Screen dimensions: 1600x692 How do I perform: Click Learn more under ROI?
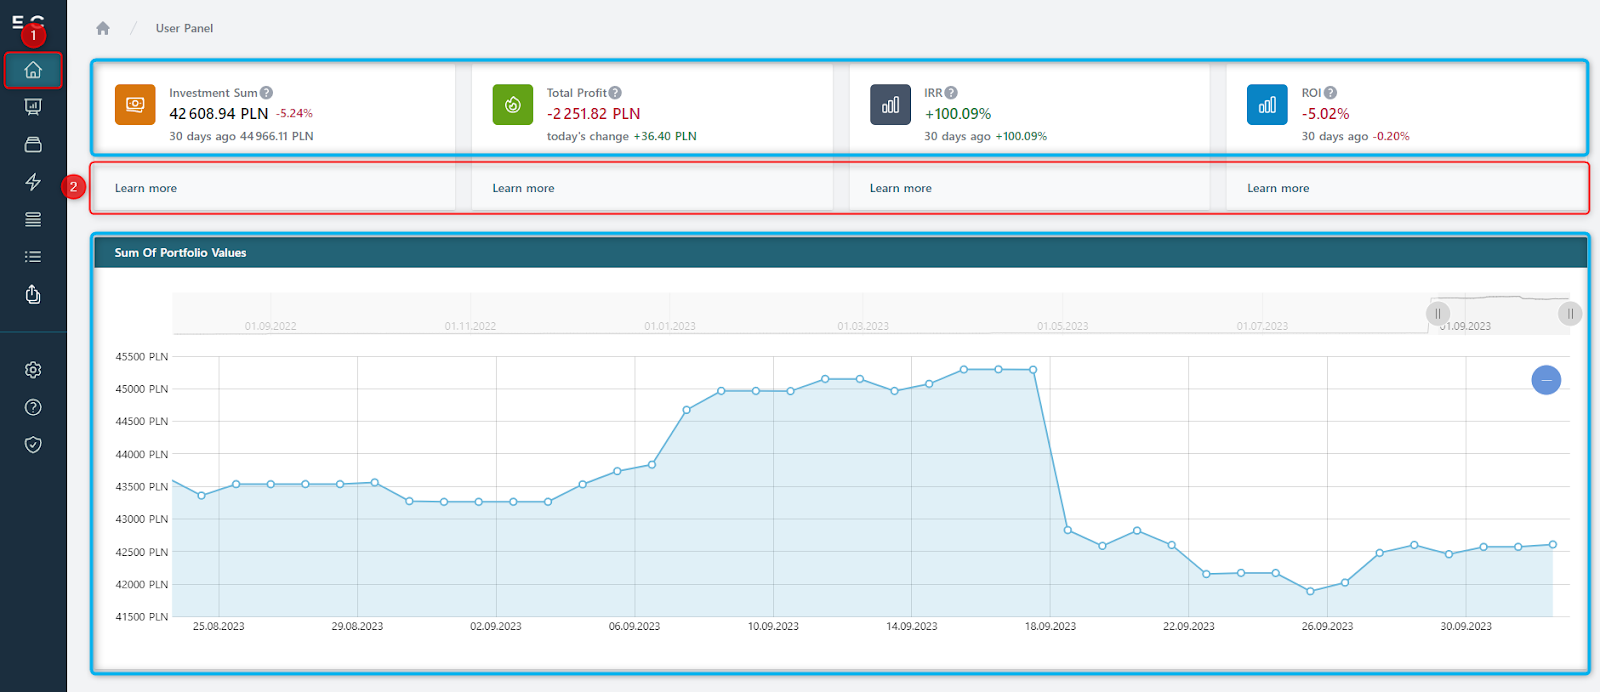click(1277, 188)
